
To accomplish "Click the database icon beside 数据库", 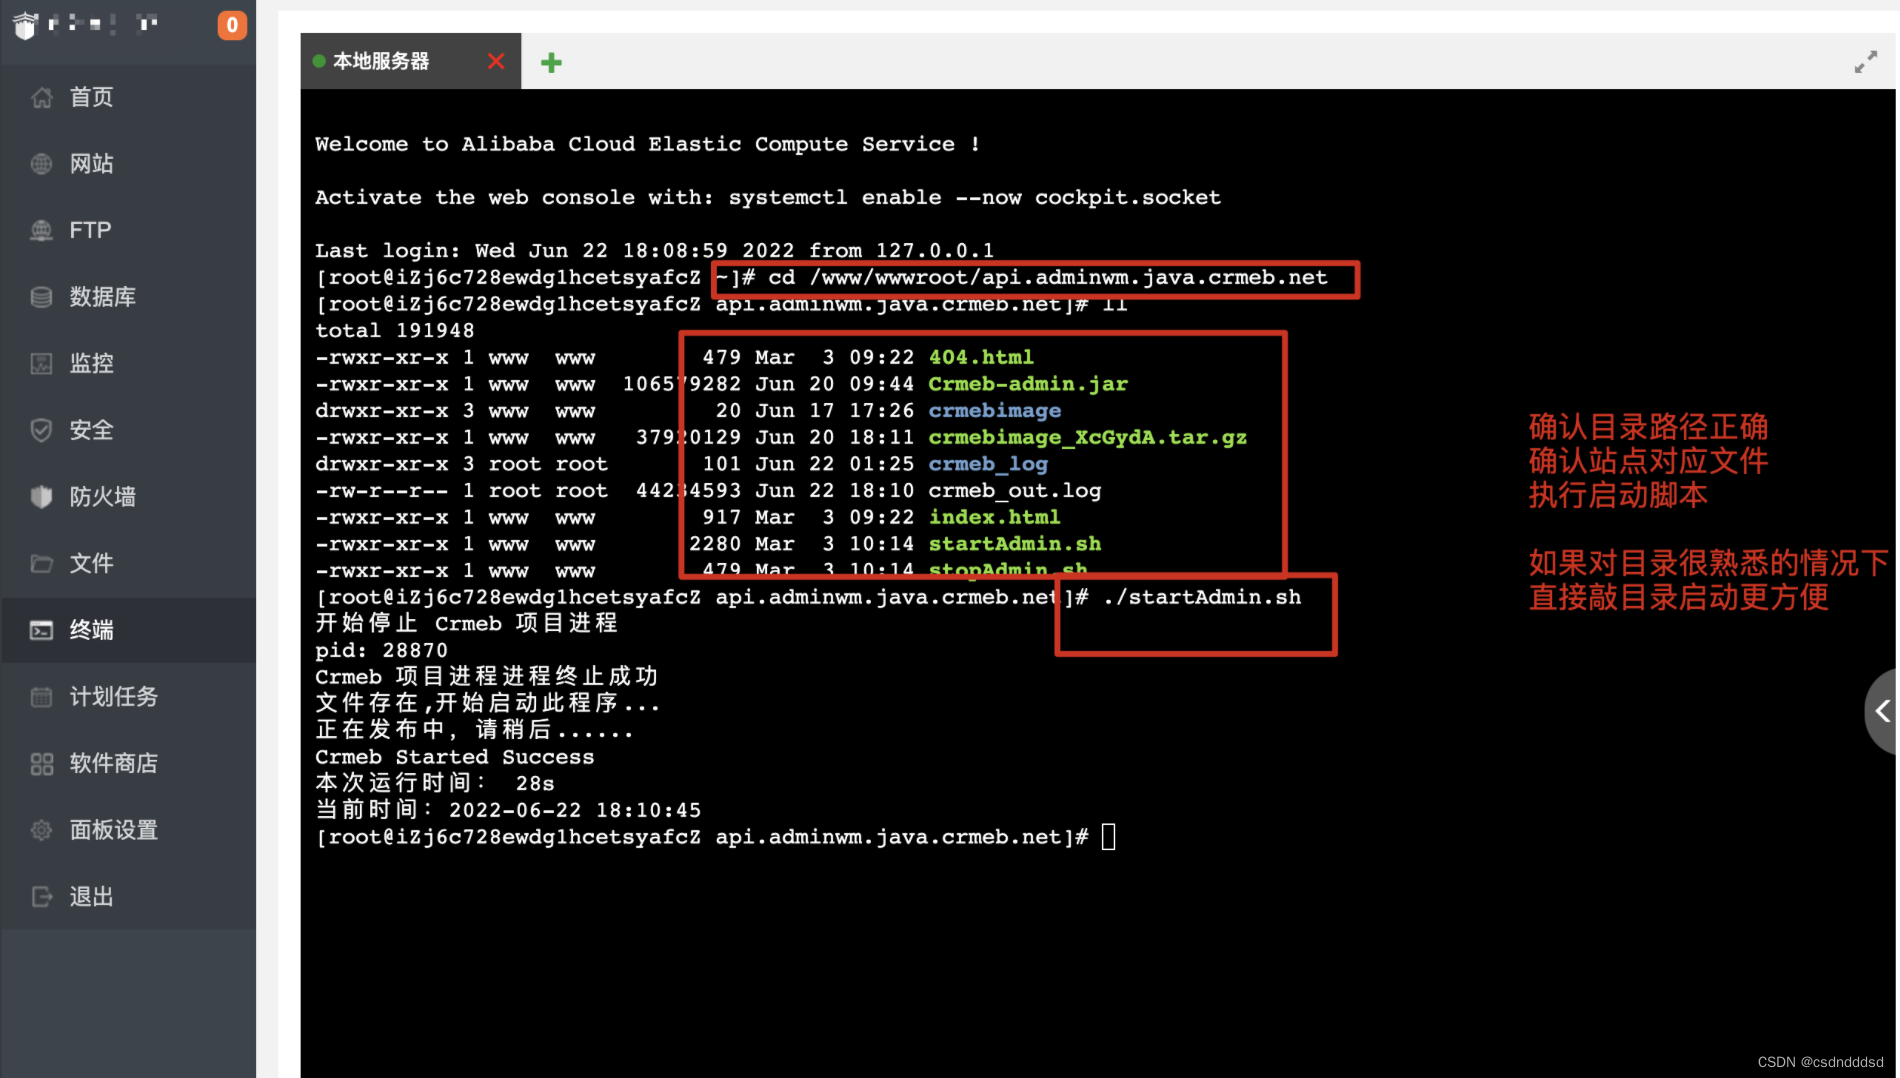I will (41, 297).
